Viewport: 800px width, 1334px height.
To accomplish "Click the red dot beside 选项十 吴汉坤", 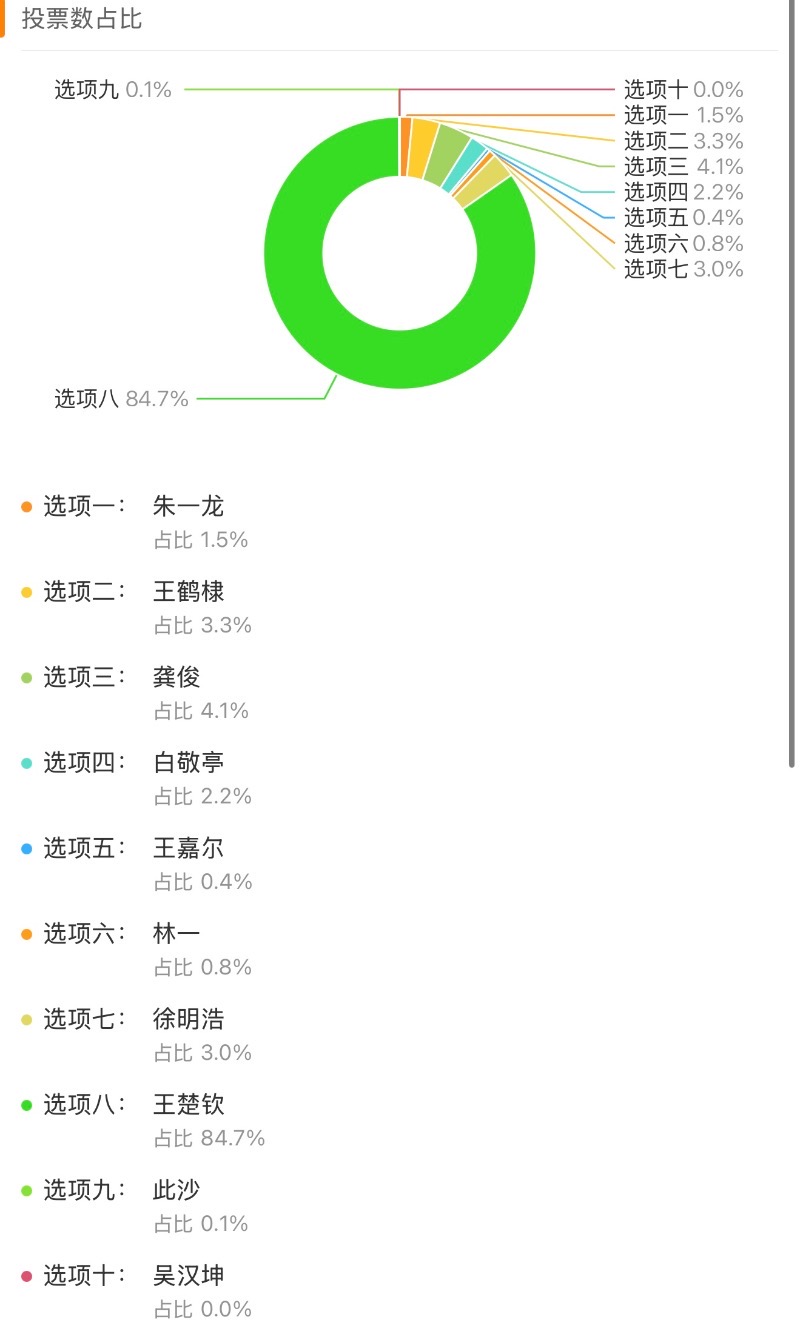I will point(27,1276).
